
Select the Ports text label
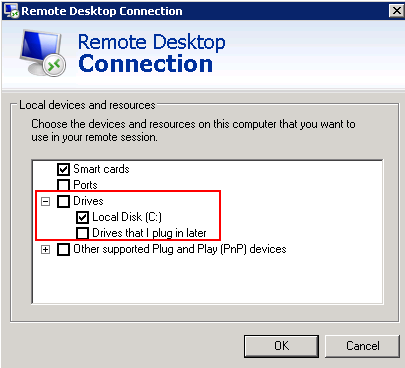click(x=85, y=185)
